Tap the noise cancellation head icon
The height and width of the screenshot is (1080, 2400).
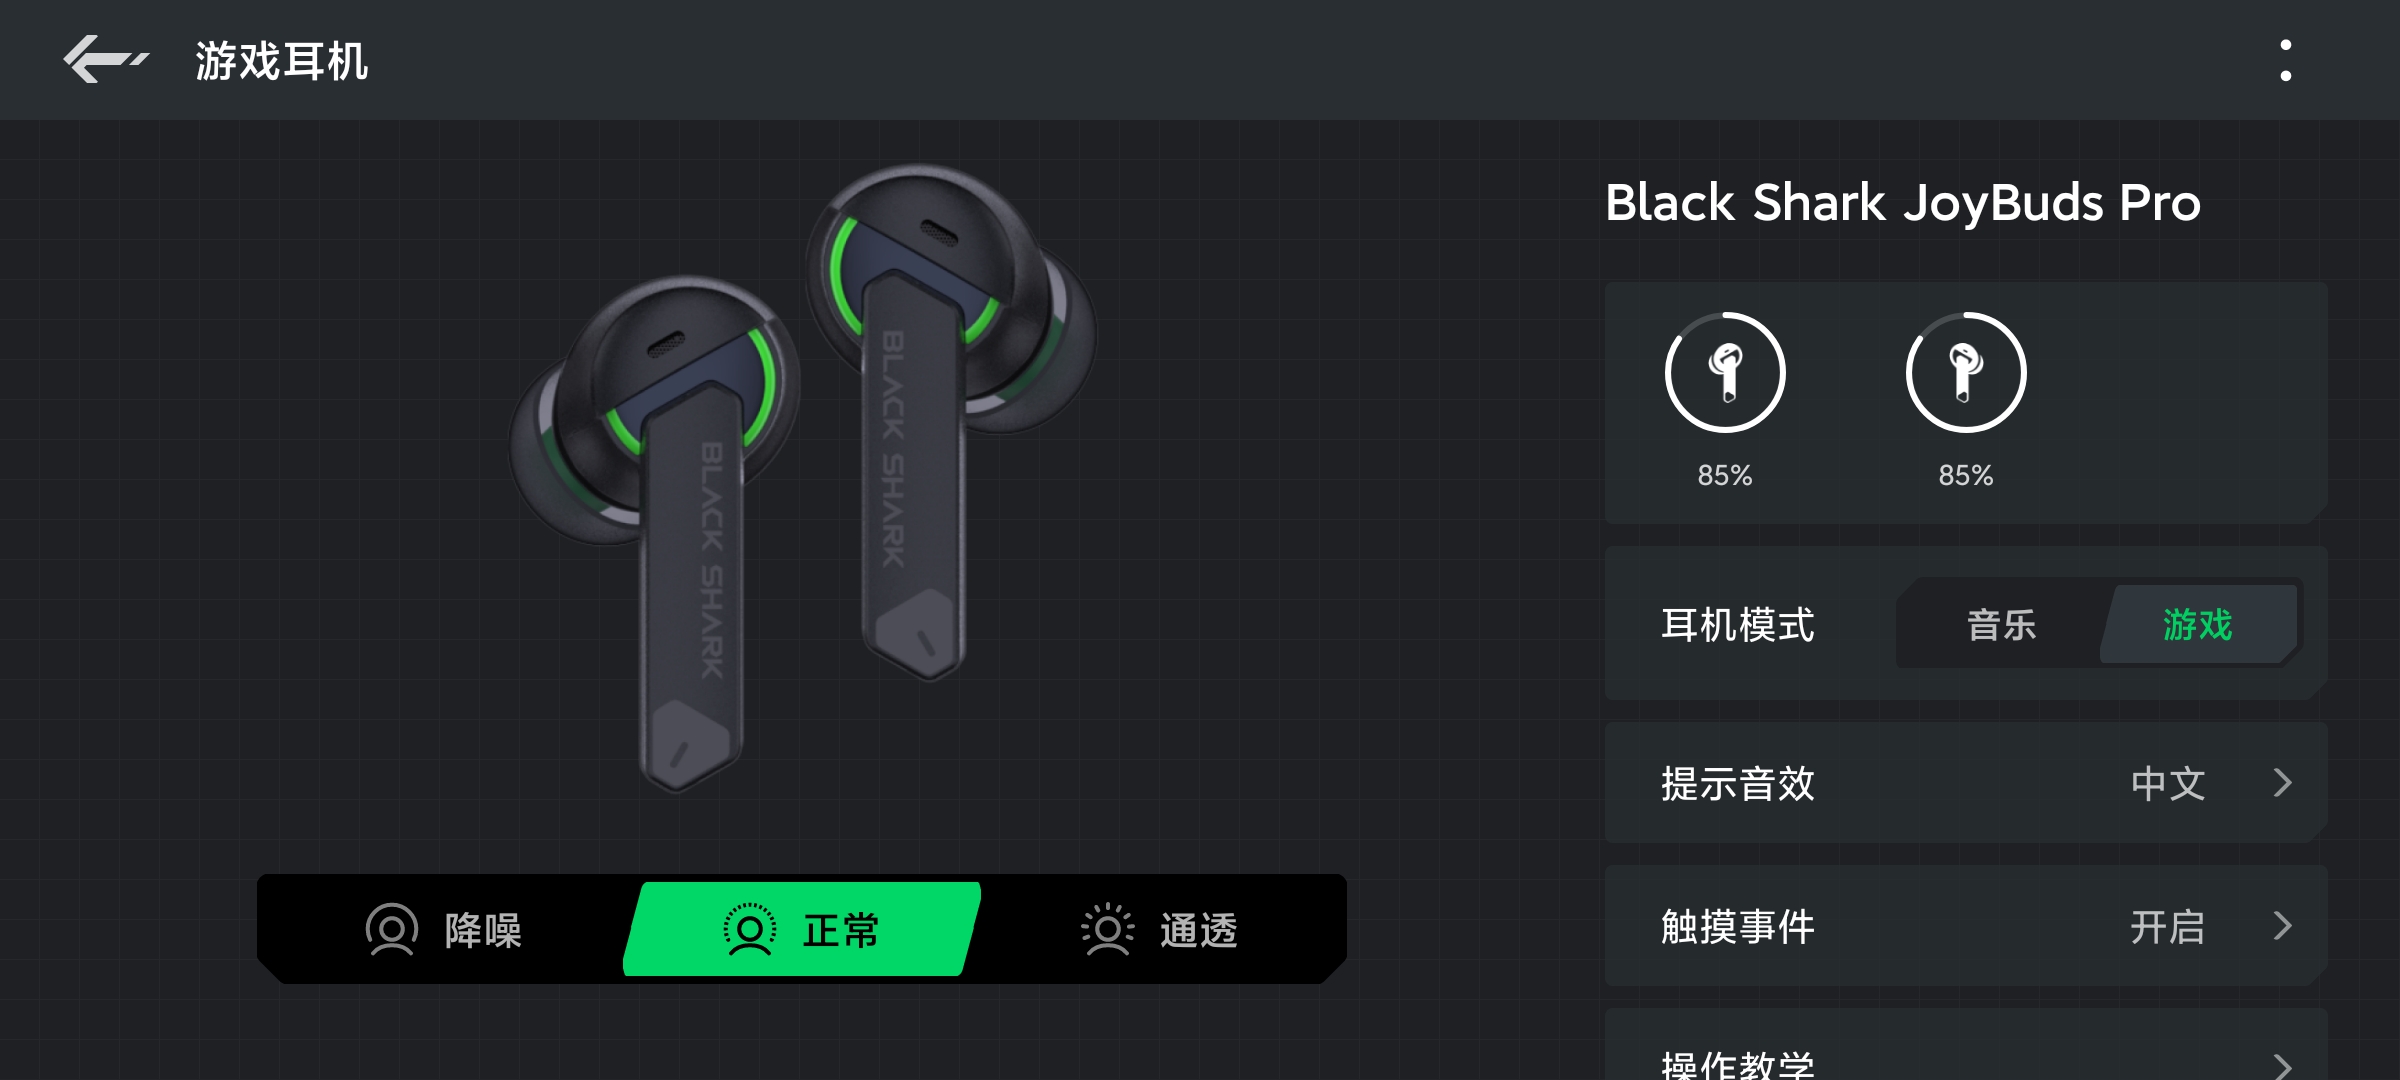pyautogui.click(x=391, y=930)
